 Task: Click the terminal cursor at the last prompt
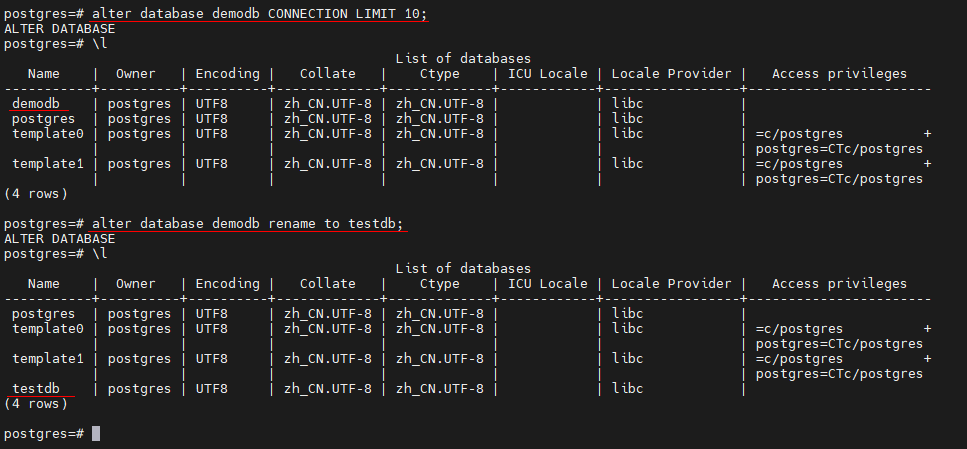(96, 433)
